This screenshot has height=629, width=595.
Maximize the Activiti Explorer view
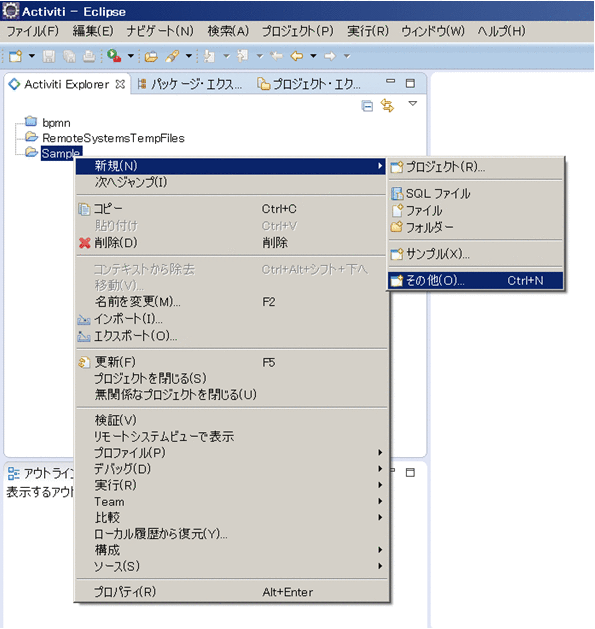click(410, 83)
